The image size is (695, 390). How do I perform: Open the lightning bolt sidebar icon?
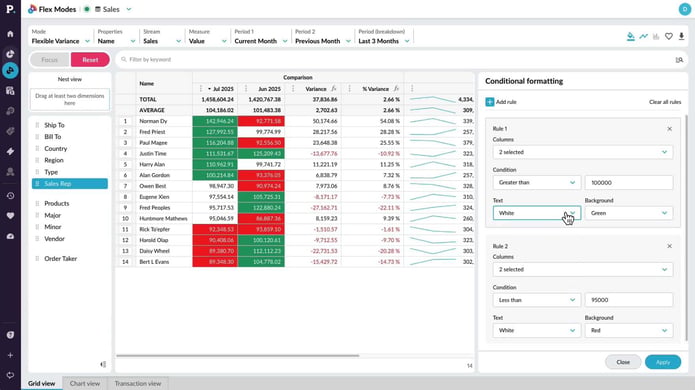tap(10, 151)
